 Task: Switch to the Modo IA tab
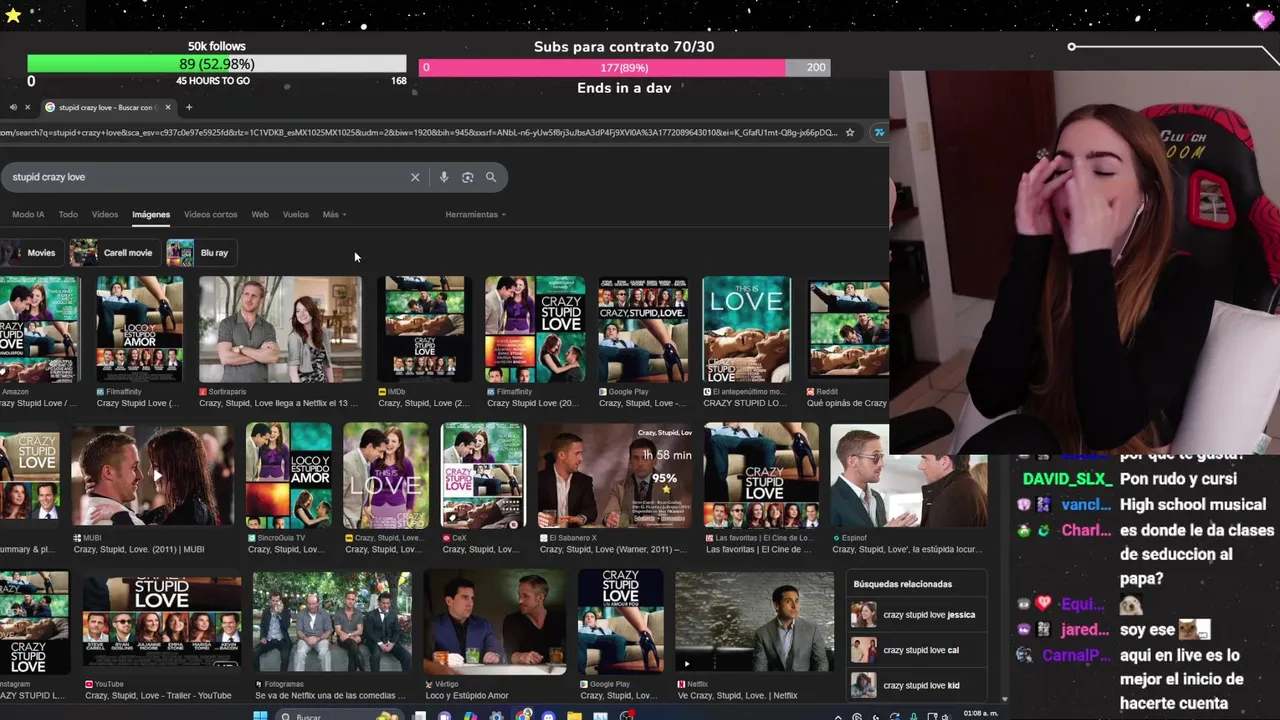pyautogui.click(x=28, y=214)
